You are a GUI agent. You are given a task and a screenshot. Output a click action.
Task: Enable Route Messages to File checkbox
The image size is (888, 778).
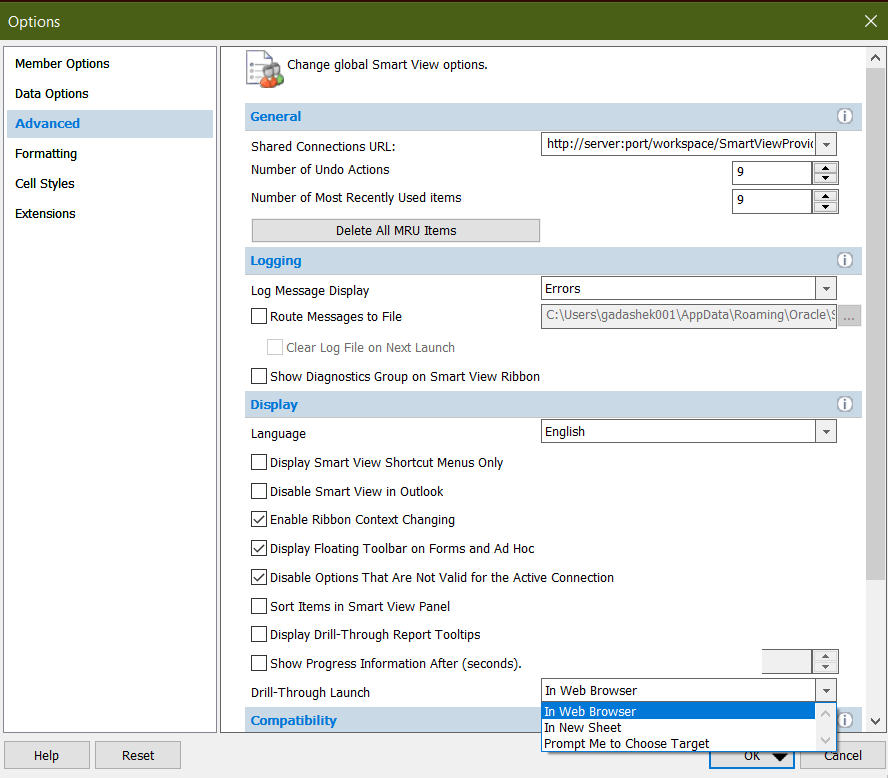[259, 317]
